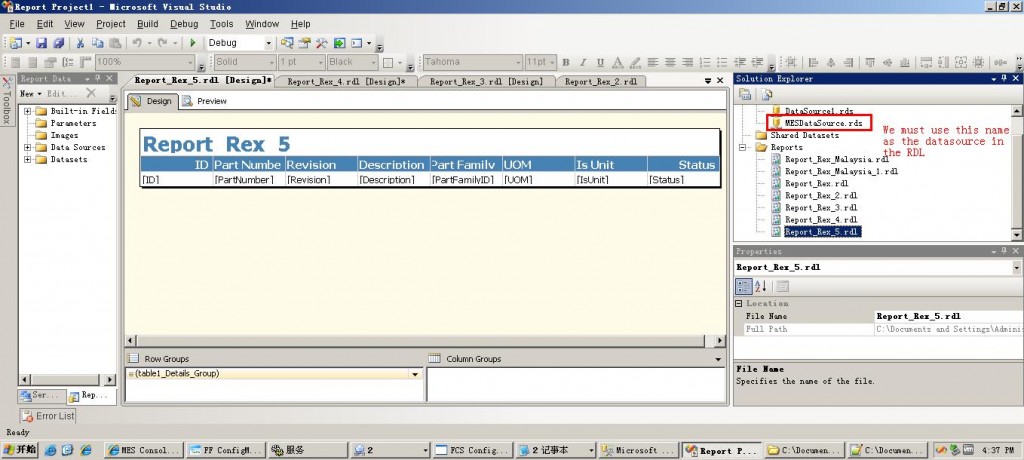Click the Save toolbar icon

(x=41, y=43)
